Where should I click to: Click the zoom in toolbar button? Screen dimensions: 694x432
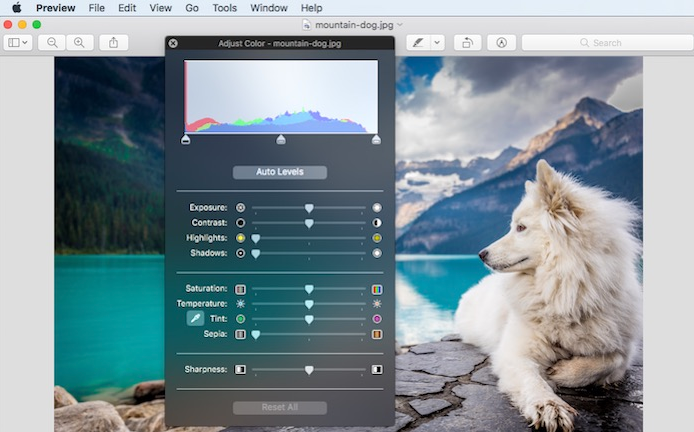click(x=79, y=42)
